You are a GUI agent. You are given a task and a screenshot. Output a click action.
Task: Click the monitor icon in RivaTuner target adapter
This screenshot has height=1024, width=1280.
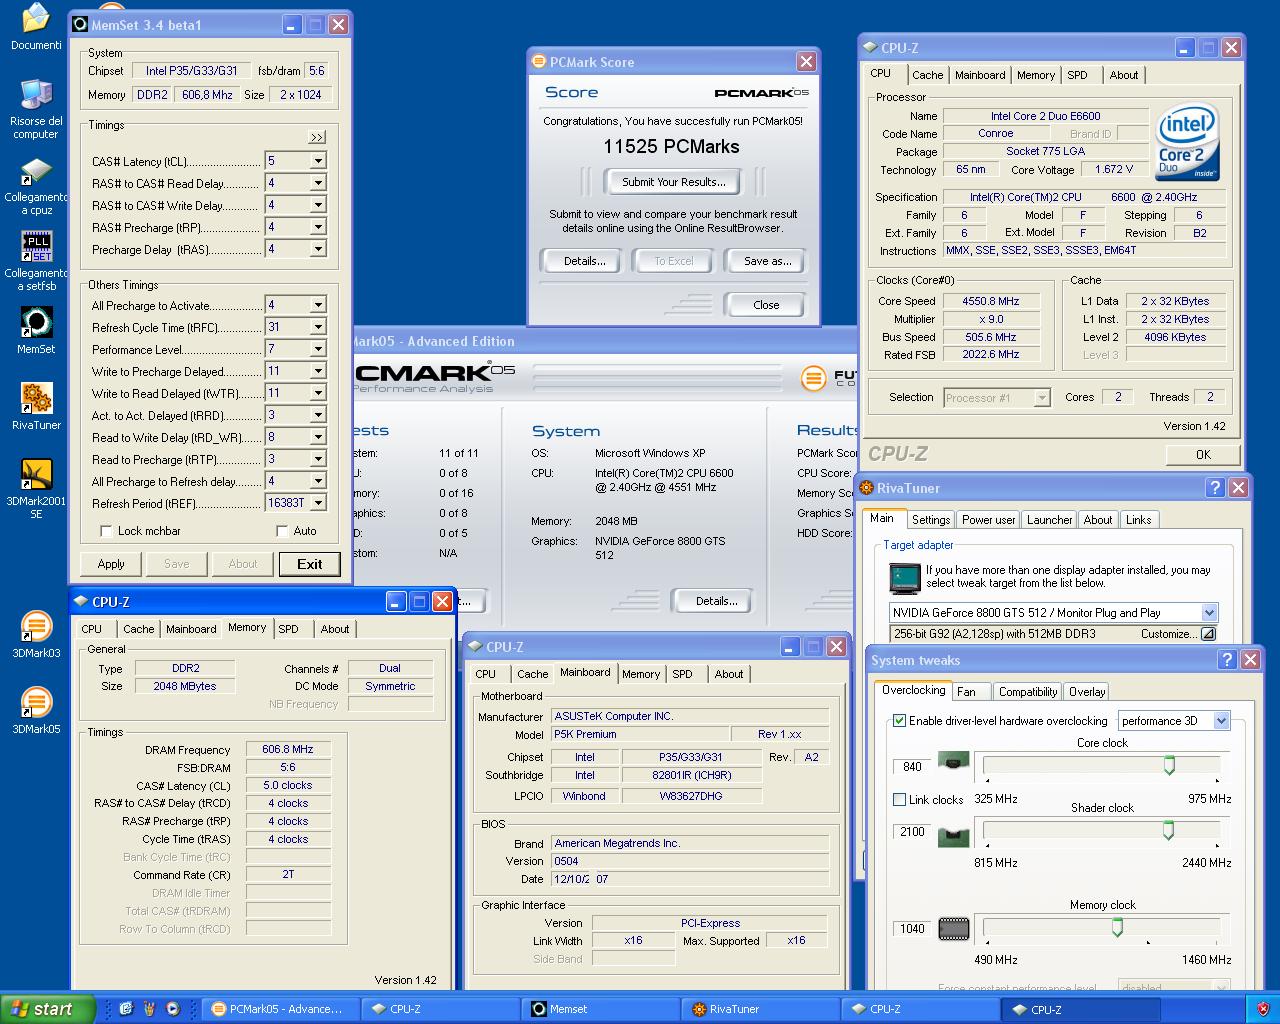pos(904,578)
